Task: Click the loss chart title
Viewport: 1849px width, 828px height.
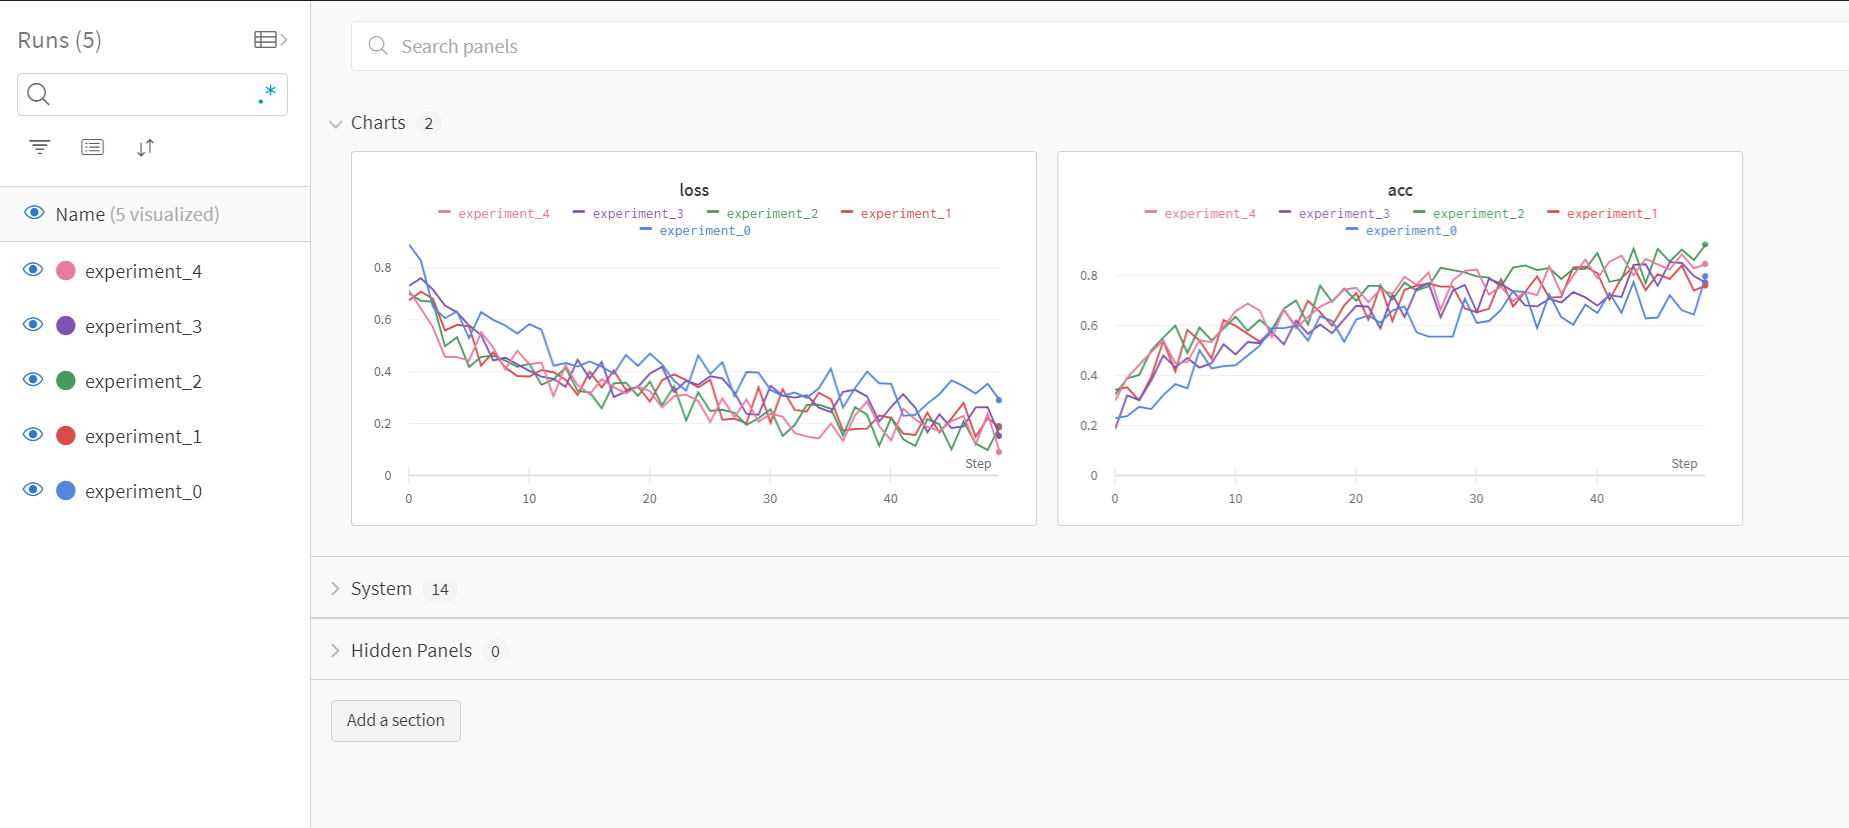Action: point(694,190)
